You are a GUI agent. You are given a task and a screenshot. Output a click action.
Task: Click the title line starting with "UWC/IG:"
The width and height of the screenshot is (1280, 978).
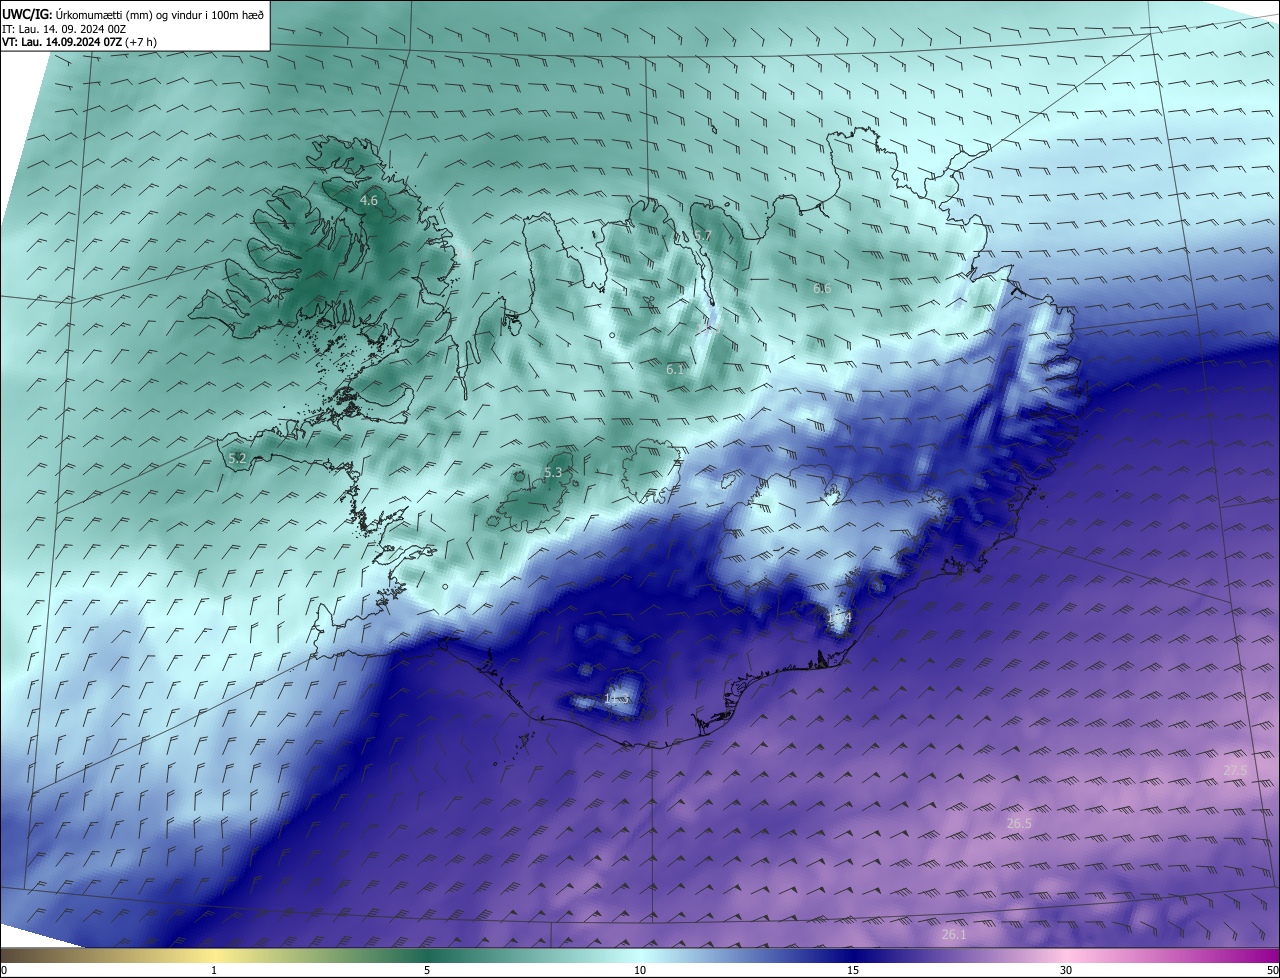(133, 13)
